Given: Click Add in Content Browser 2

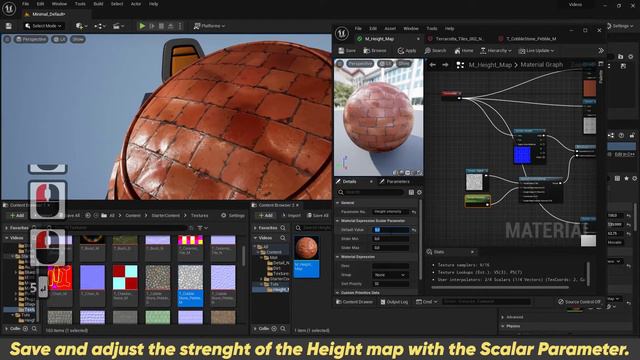Looking at the screenshot, I should (265, 216).
